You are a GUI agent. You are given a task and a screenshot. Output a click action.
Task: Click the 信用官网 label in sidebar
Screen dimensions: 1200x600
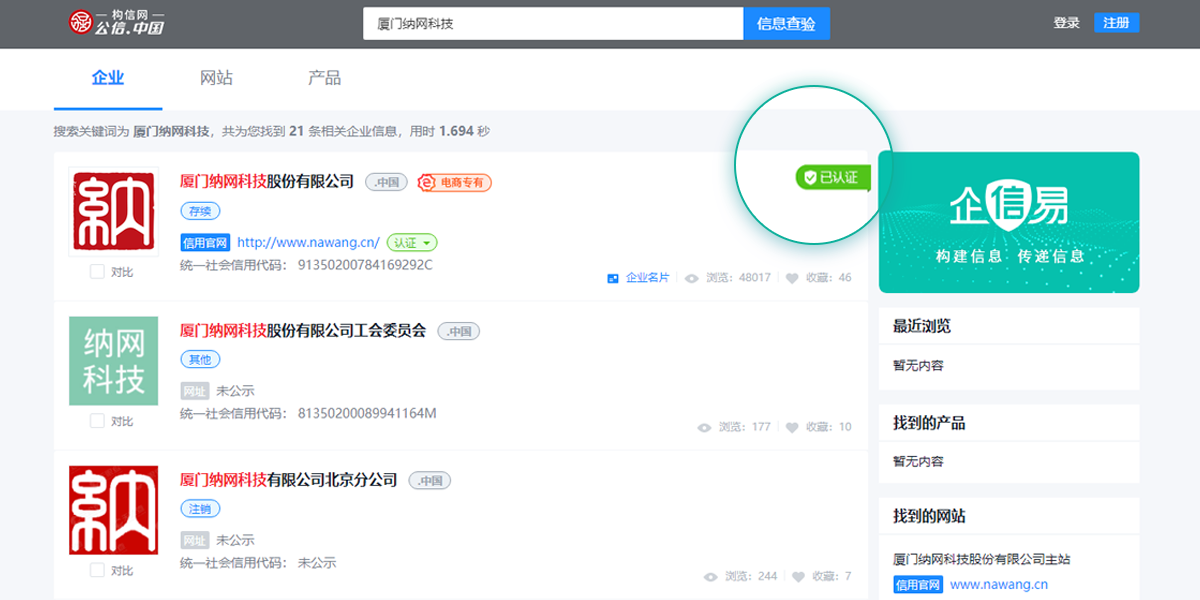[918, 584]
